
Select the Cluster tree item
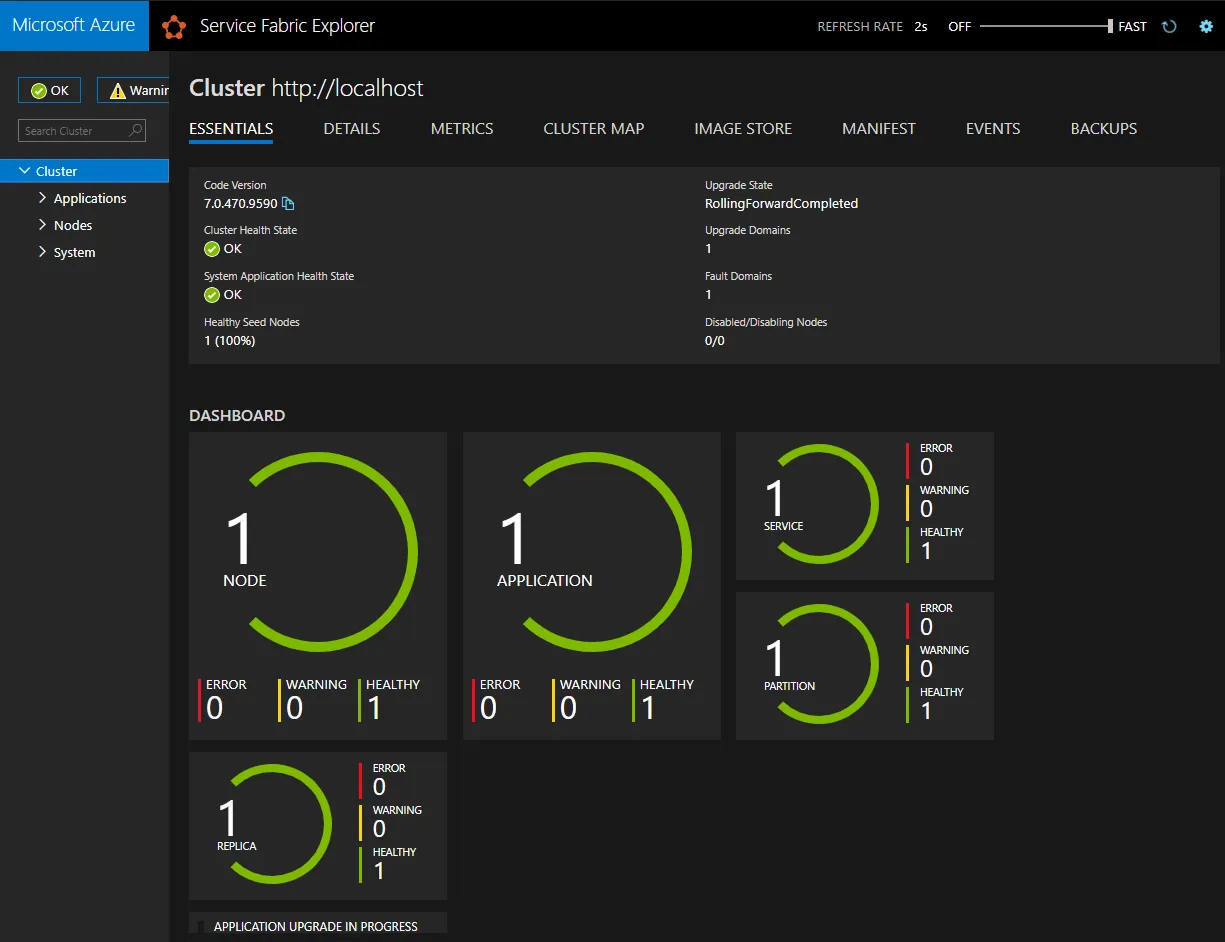[x=84, y=171]
